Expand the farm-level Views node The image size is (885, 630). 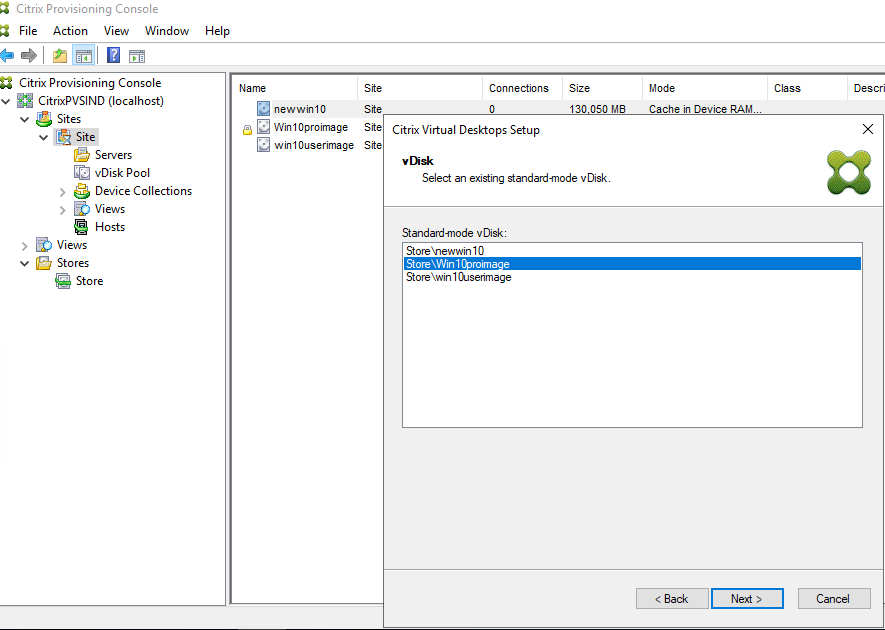click(x=25, y=246)
